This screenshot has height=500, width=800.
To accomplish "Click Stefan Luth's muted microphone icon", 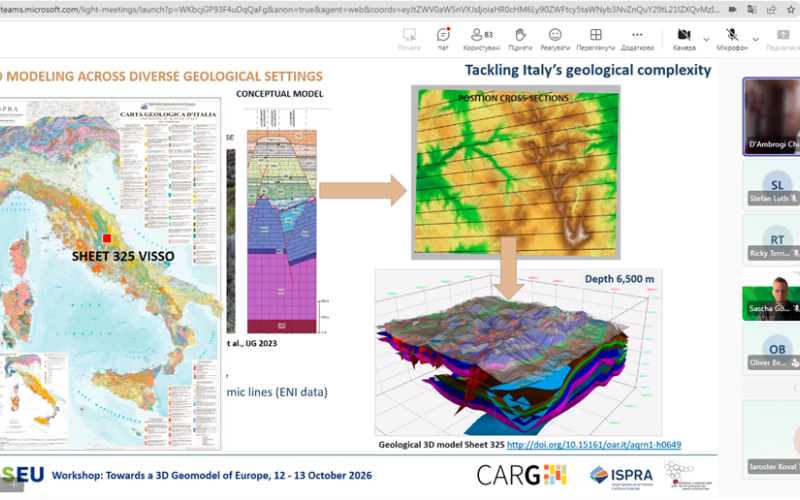I will (794, 198).
